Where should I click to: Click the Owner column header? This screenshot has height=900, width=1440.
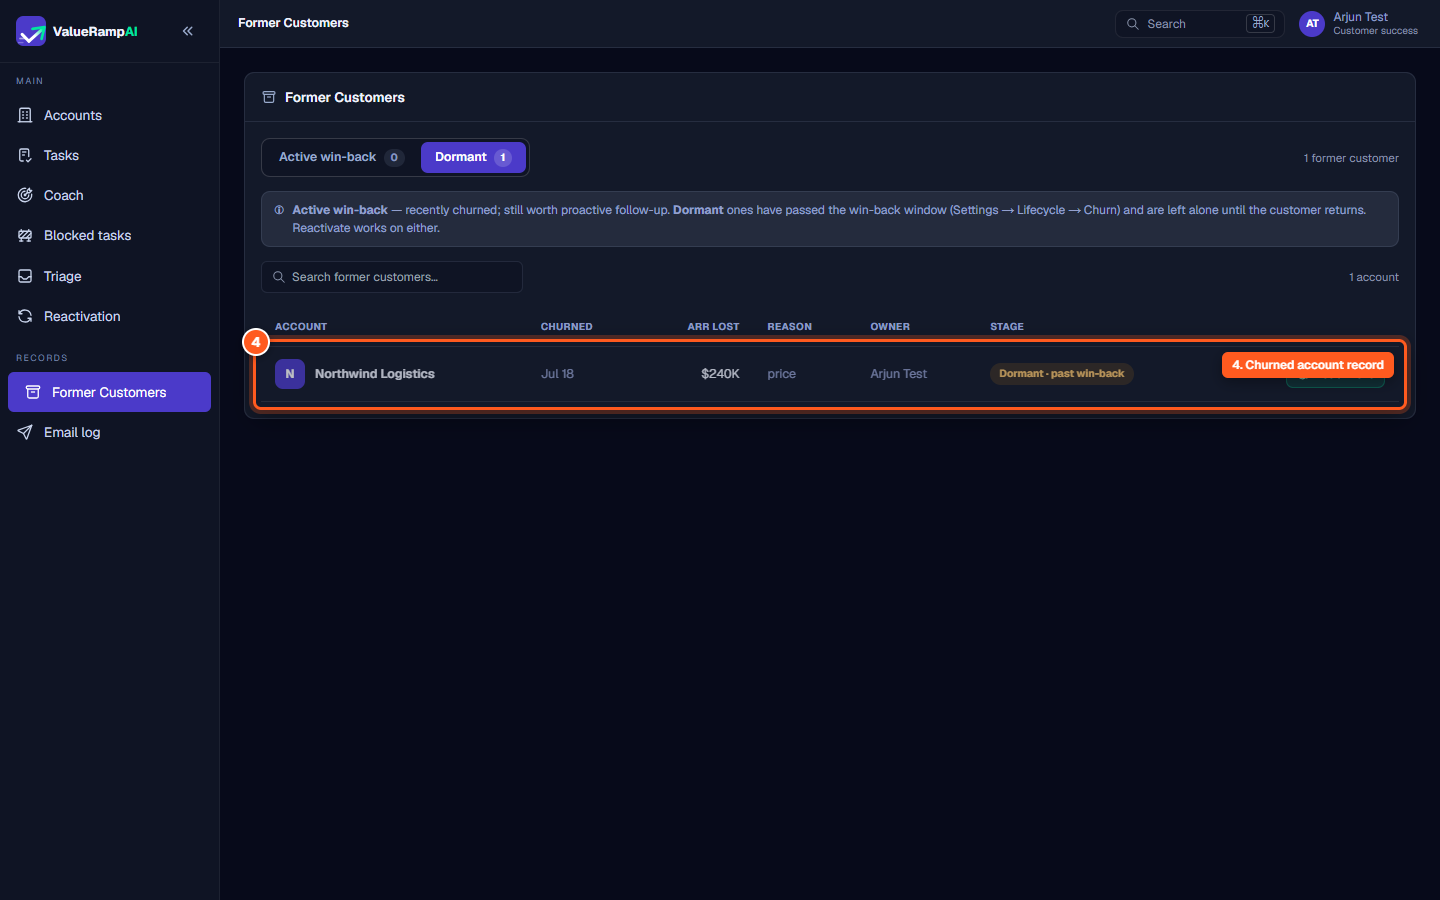pos(890,327)
